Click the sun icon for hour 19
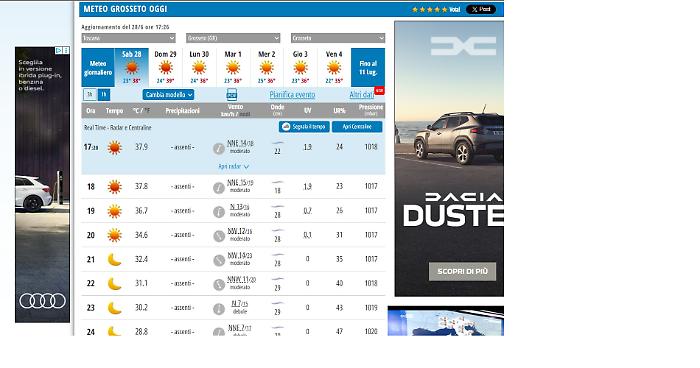 click(x=114, y=211)
